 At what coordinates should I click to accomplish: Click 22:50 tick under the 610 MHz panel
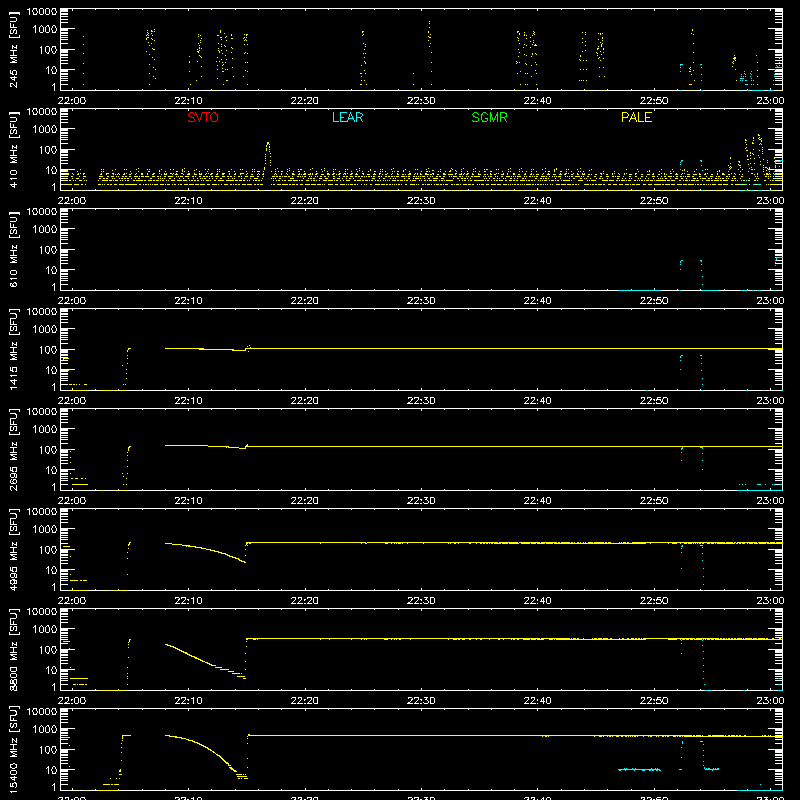(x=654, y=301)
